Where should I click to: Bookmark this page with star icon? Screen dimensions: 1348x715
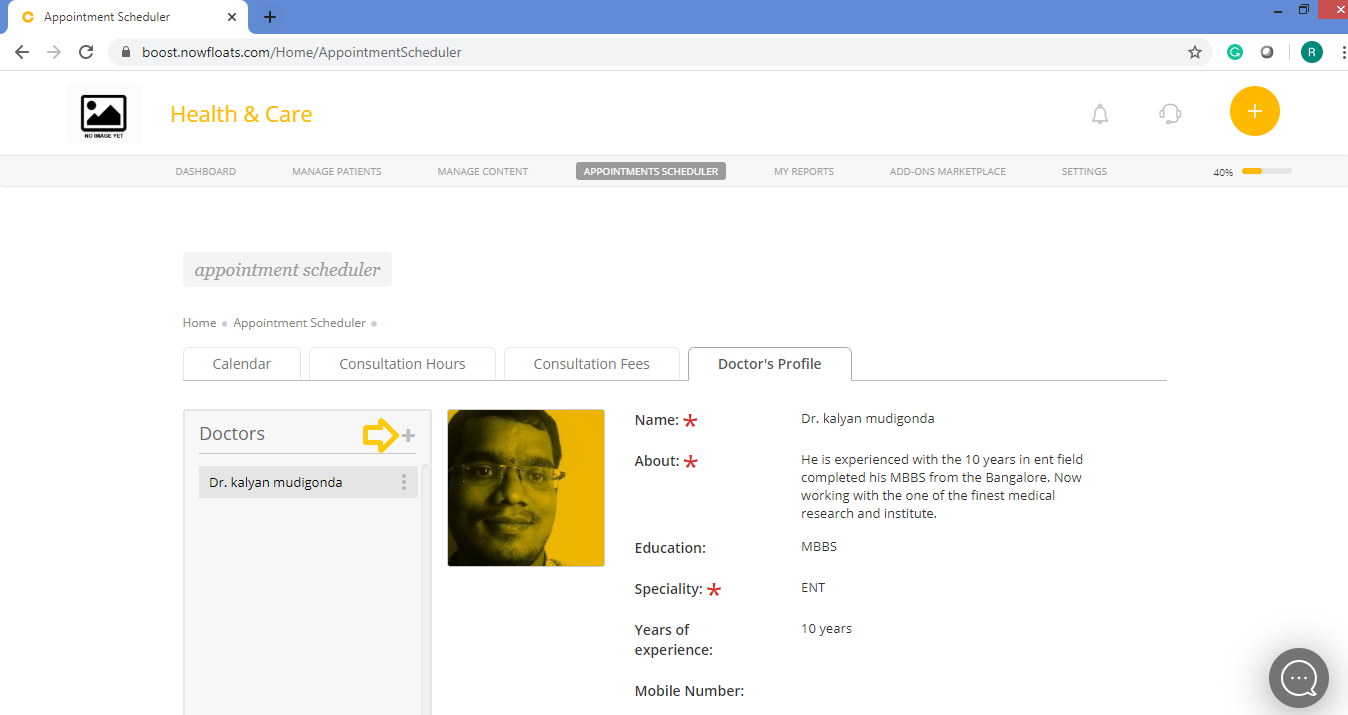pos(1195,52)
